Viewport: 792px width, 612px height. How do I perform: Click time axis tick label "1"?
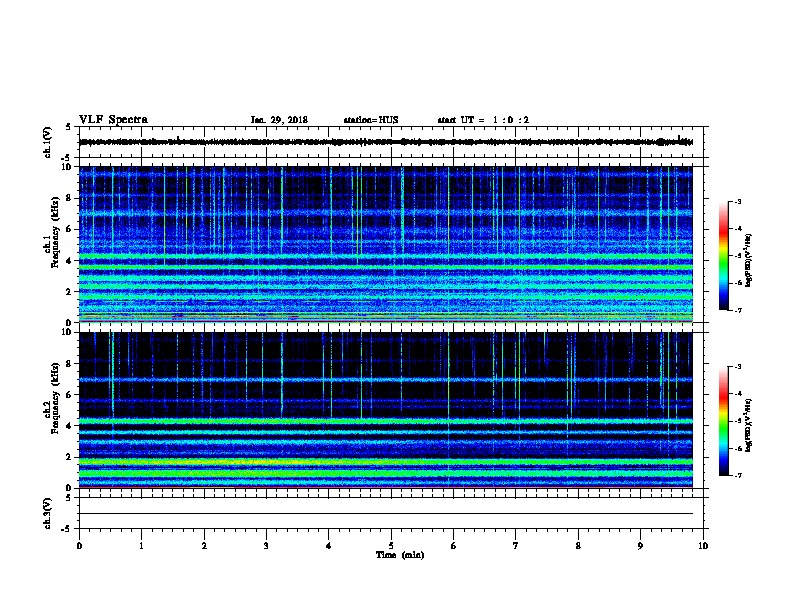tap(141, 546)
